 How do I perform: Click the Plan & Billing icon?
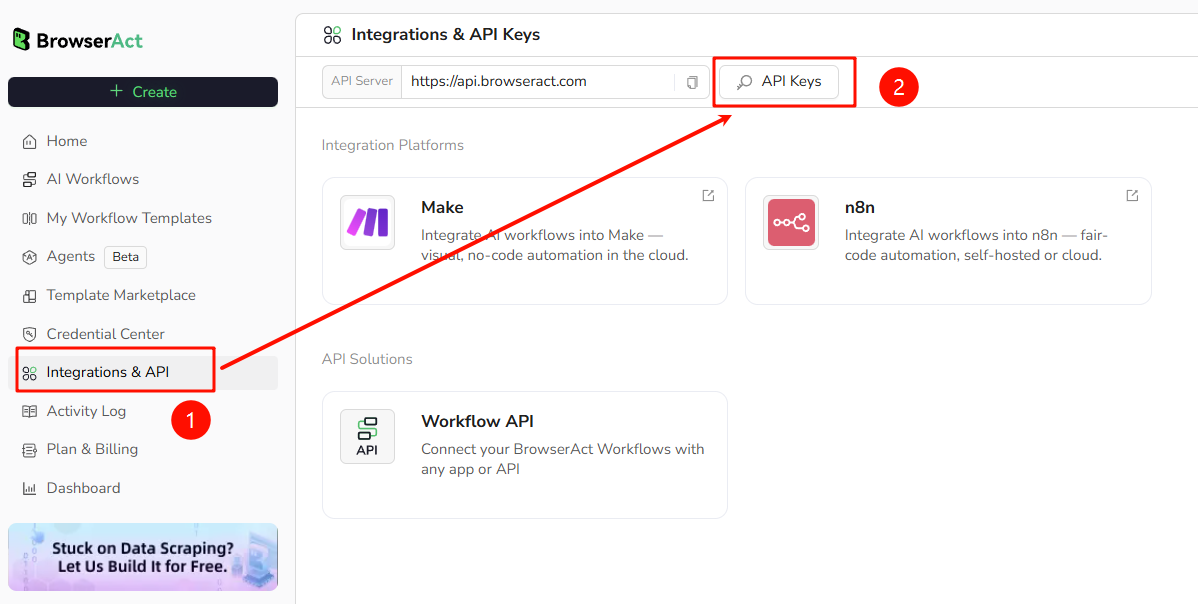pos(30,450)
